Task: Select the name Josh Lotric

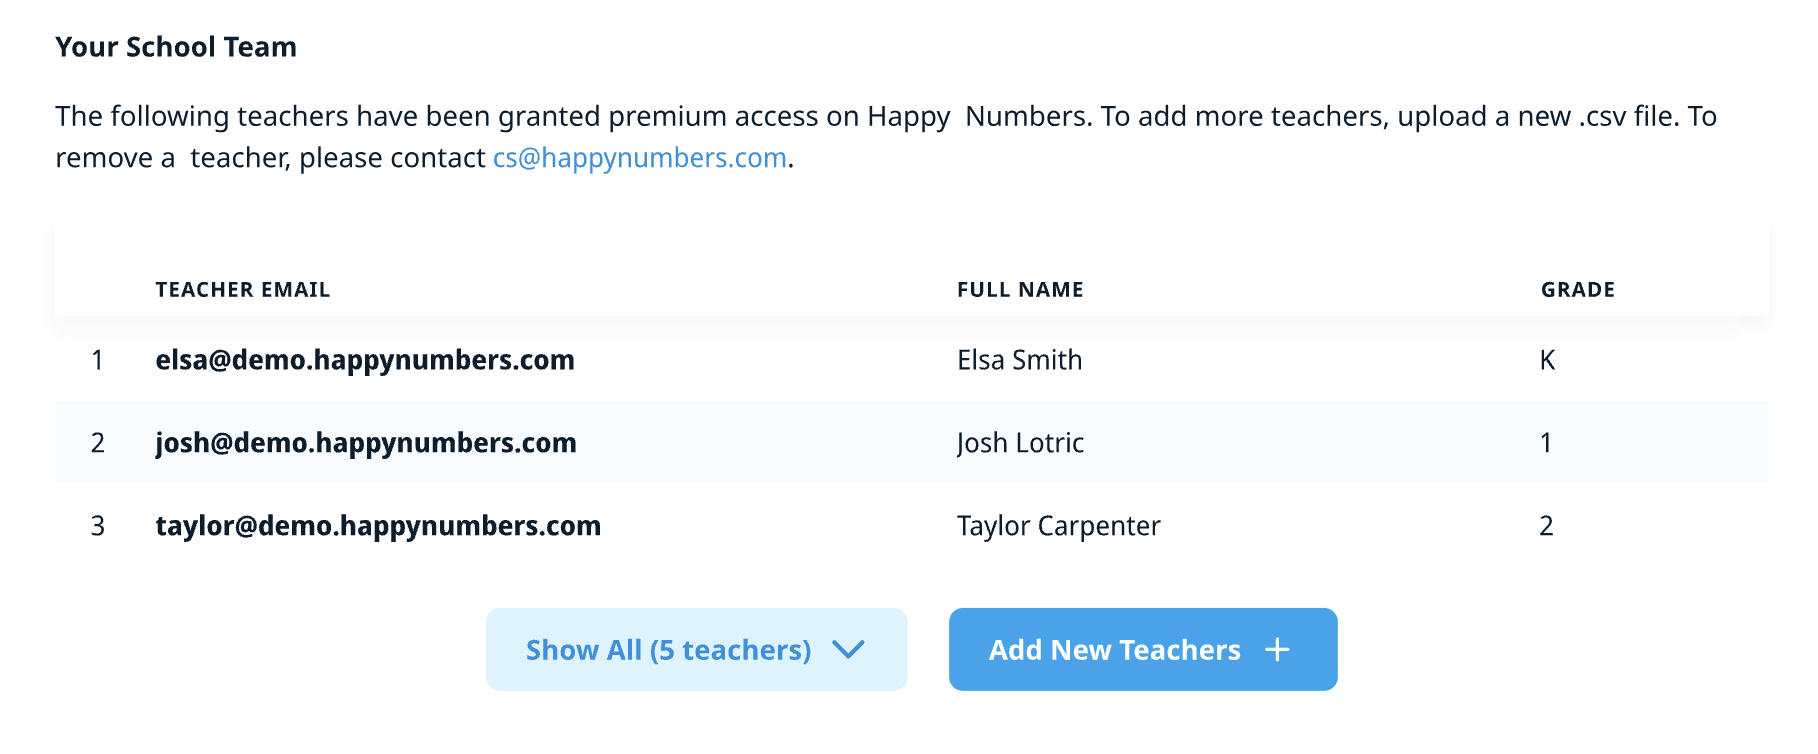Action: pyautogui.click(x=1020, y=443)
